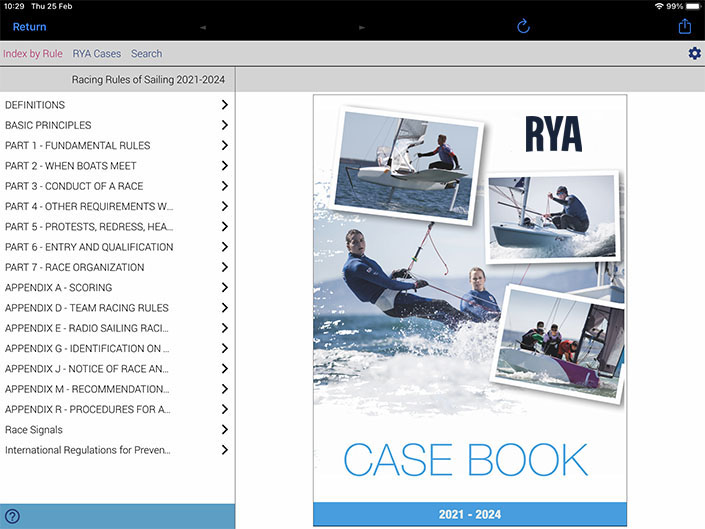
Task: Switch to RYA Cases tab
Action: (x=97, y=53)
